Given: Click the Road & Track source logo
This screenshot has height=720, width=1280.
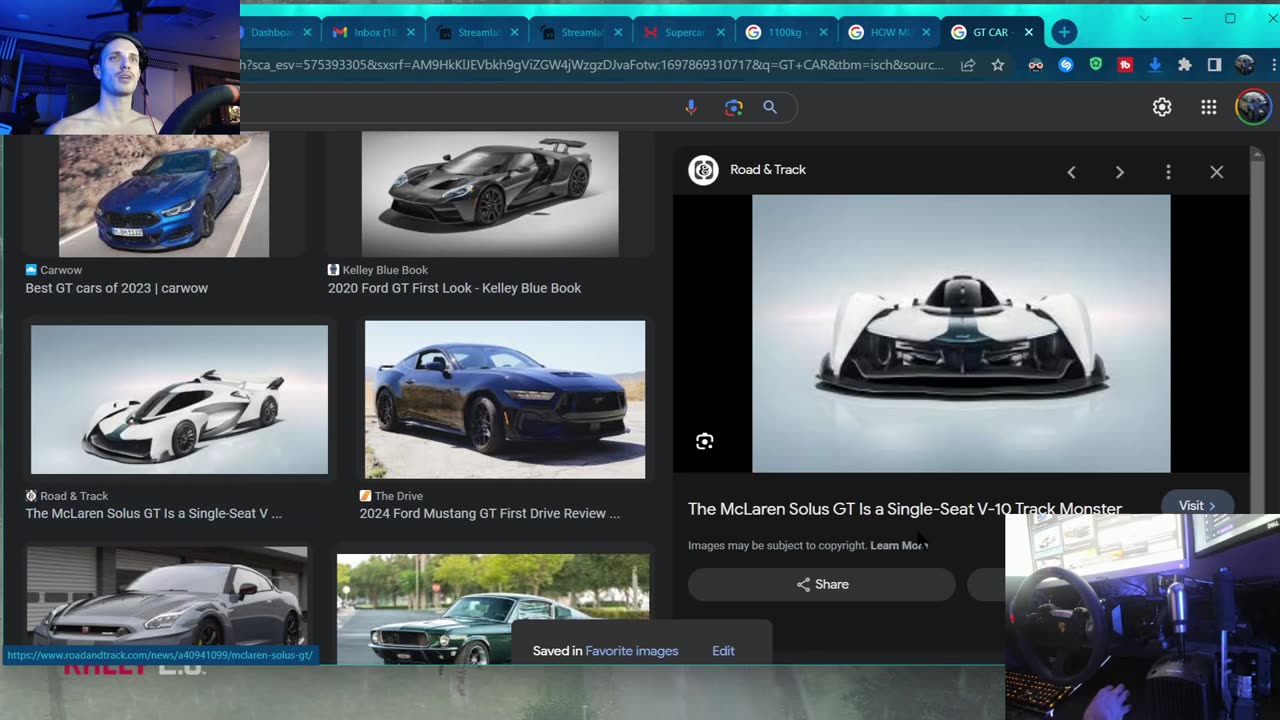Looking at the screenshot, I should coord(703,170).
